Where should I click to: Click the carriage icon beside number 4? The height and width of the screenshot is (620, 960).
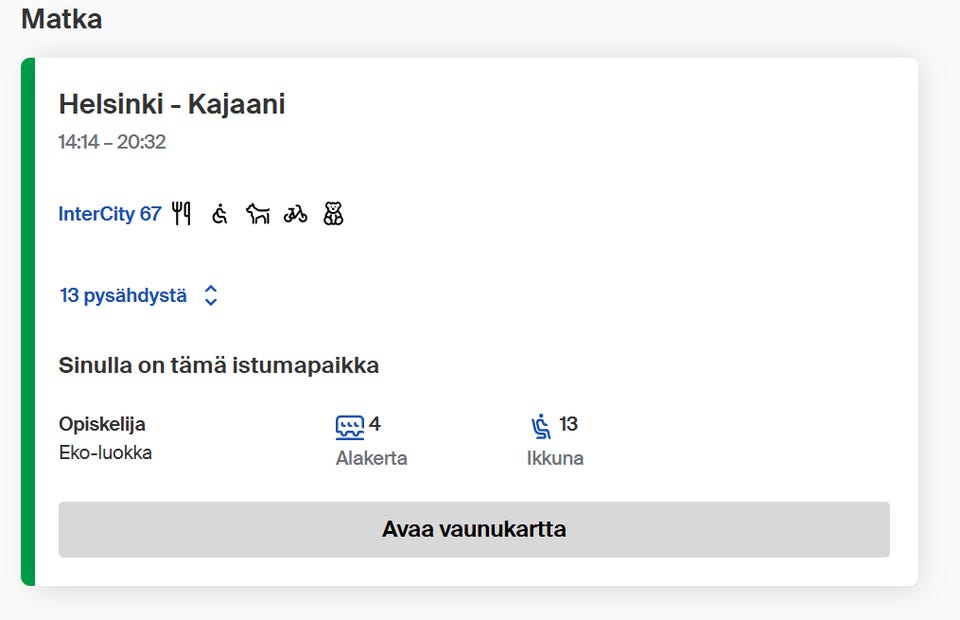point(348,425)
